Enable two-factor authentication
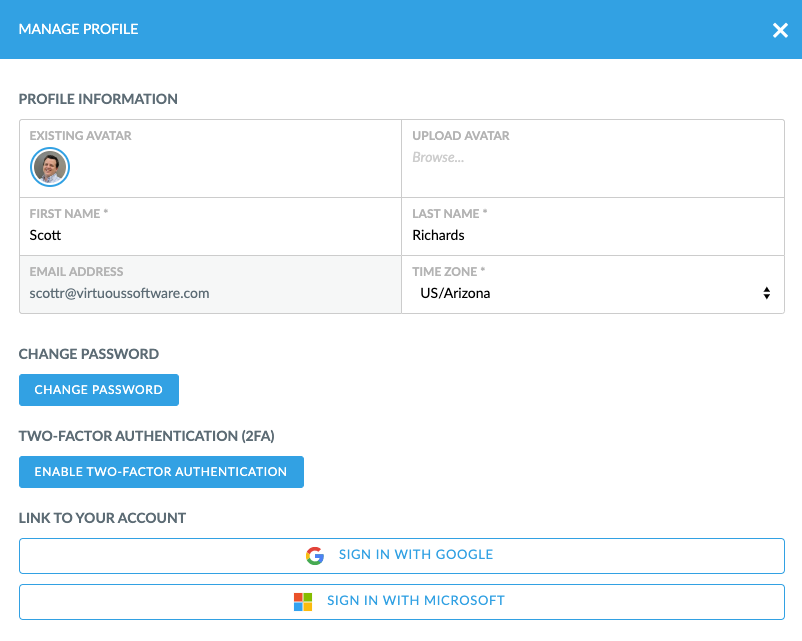This screenshot has height=641, width=802. click(161, 472)
